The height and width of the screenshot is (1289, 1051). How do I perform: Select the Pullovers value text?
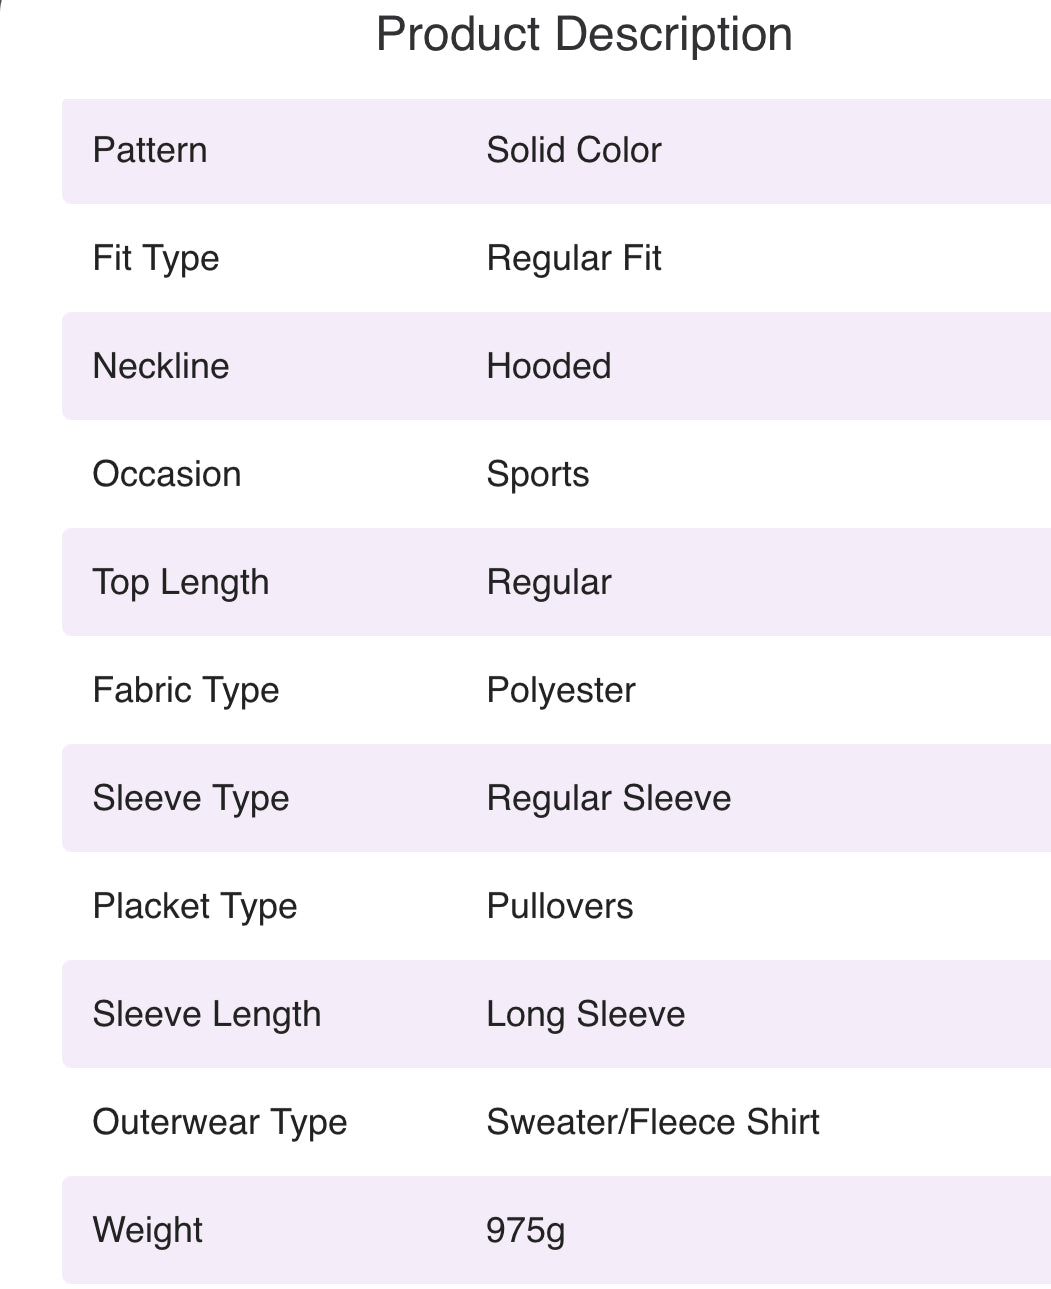pos(559,907)
